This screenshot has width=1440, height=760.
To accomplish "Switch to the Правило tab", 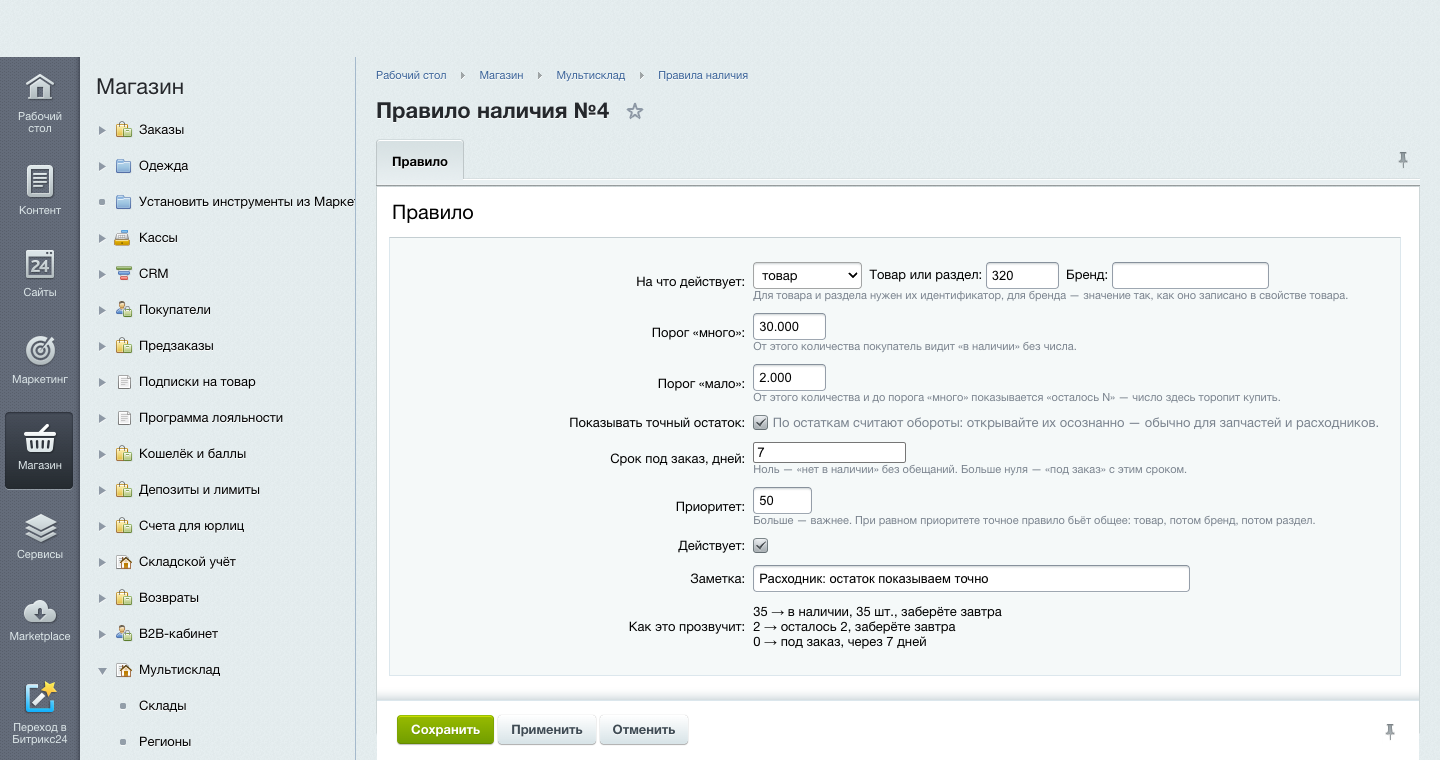I will [420, 161].
